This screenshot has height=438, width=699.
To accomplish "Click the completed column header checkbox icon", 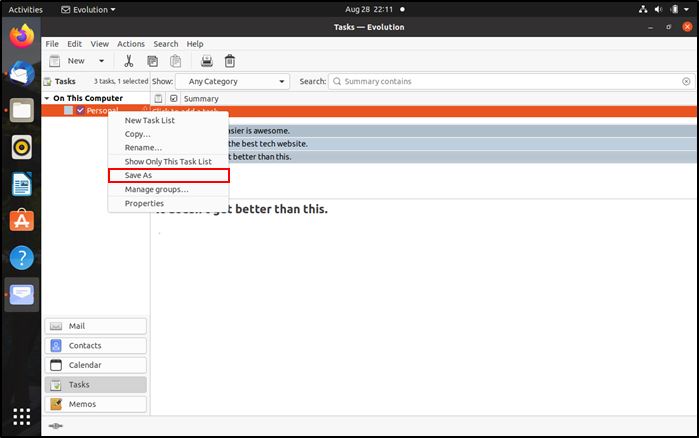I will click(173, 98).
